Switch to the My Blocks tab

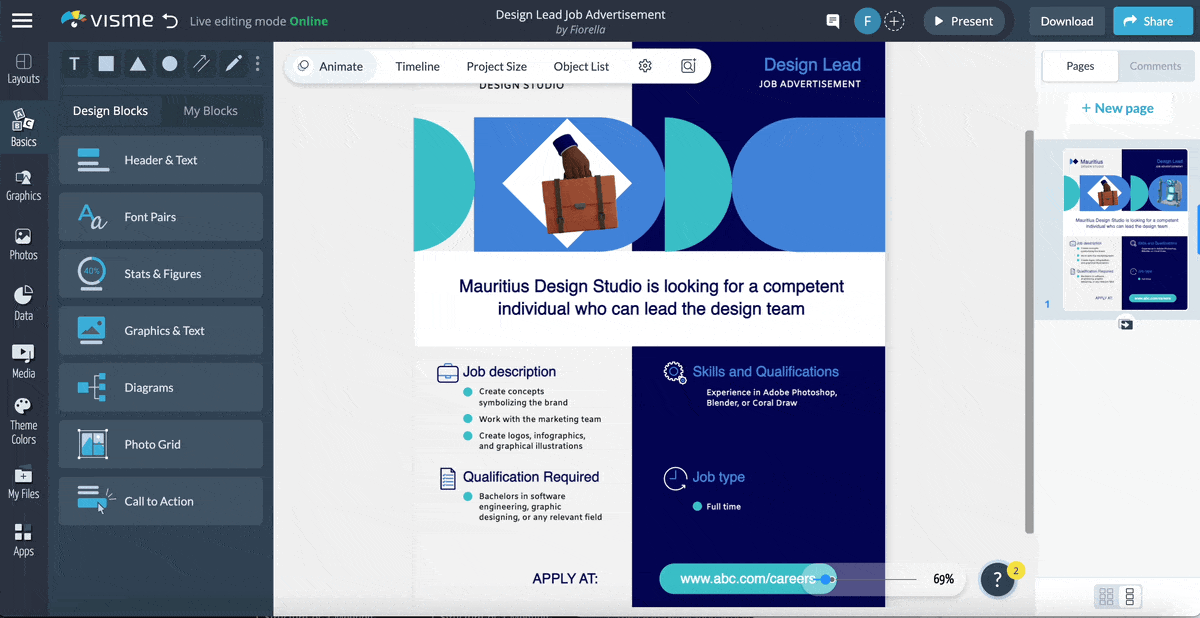[x=210, y=111]
